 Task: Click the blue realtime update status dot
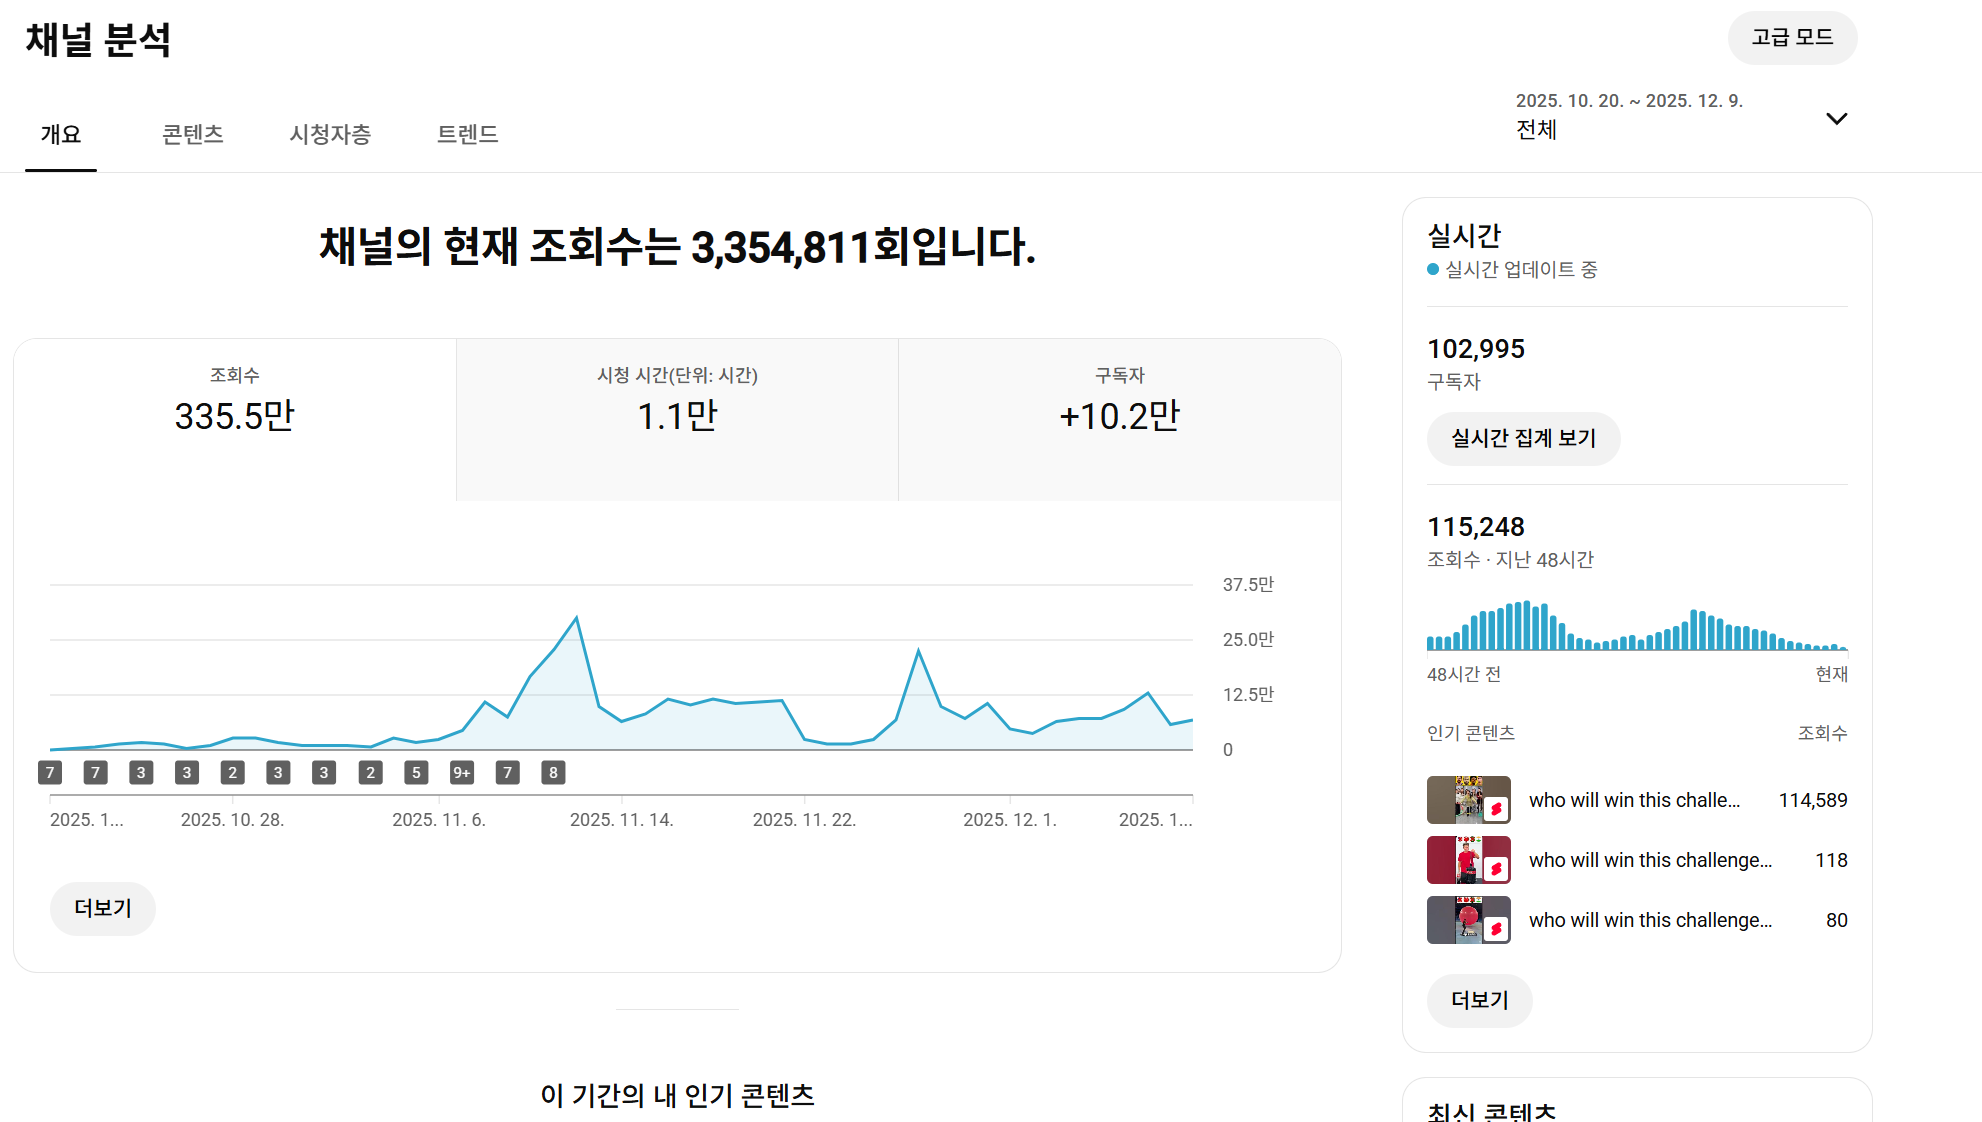pos(1433,269)
